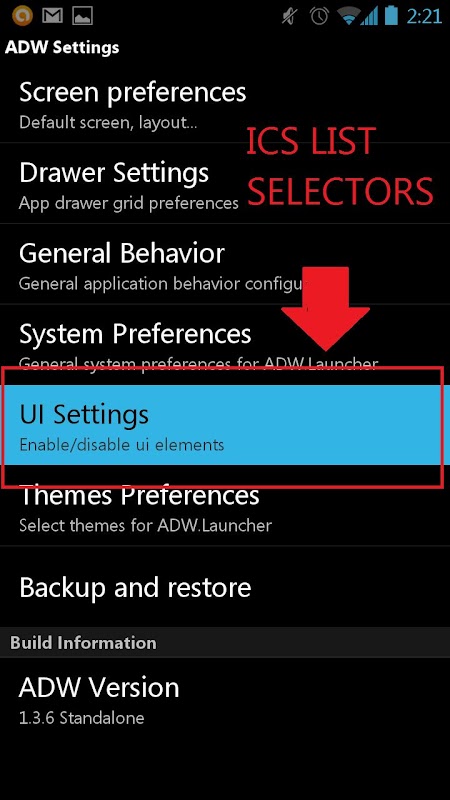The image size is (450, 800).
Task: Click the red downward arrow annotation
Action: point(325,308)
